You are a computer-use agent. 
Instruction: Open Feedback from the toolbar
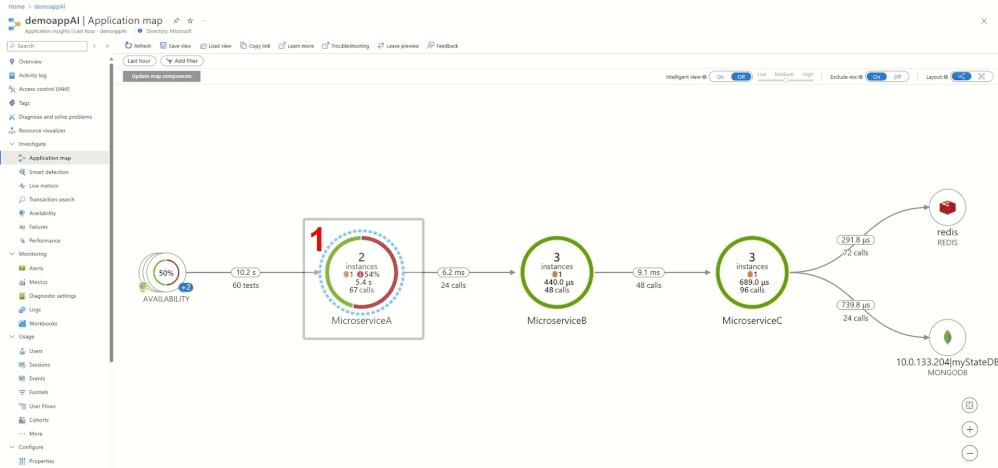[443, 46]
